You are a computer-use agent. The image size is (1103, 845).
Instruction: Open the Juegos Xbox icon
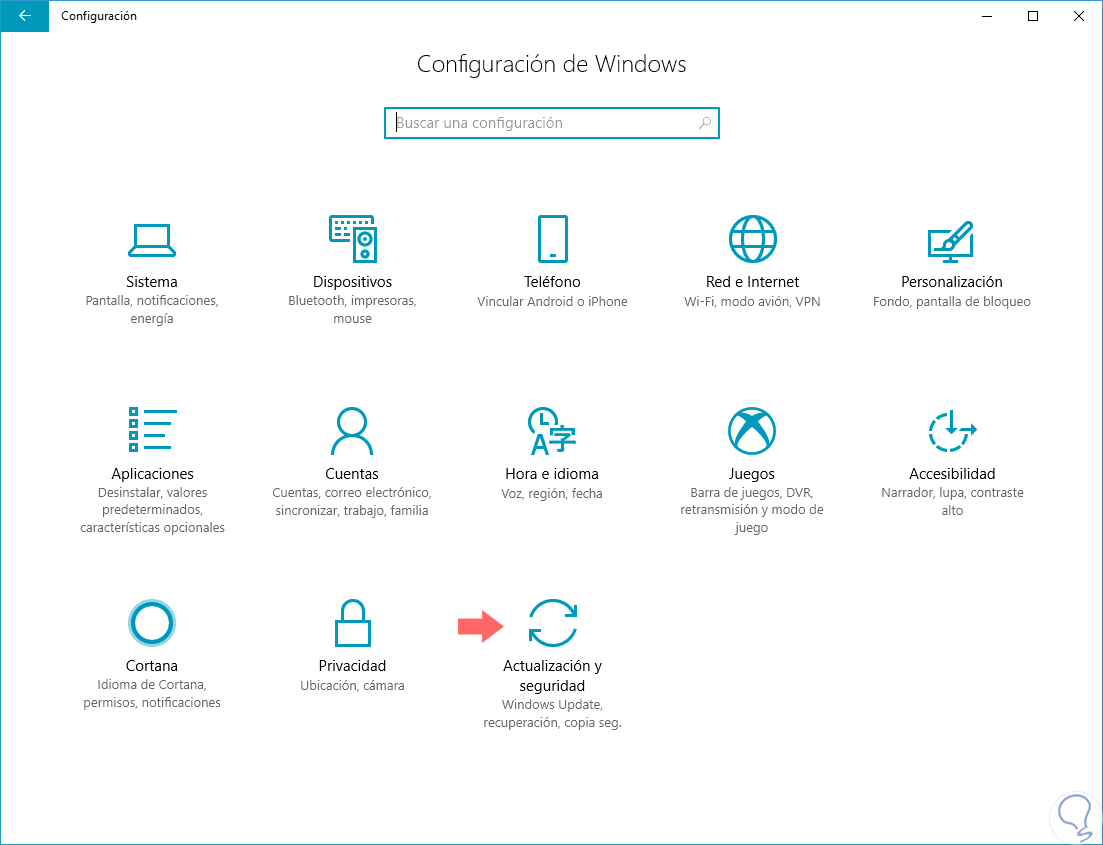[x=752, y=431]
